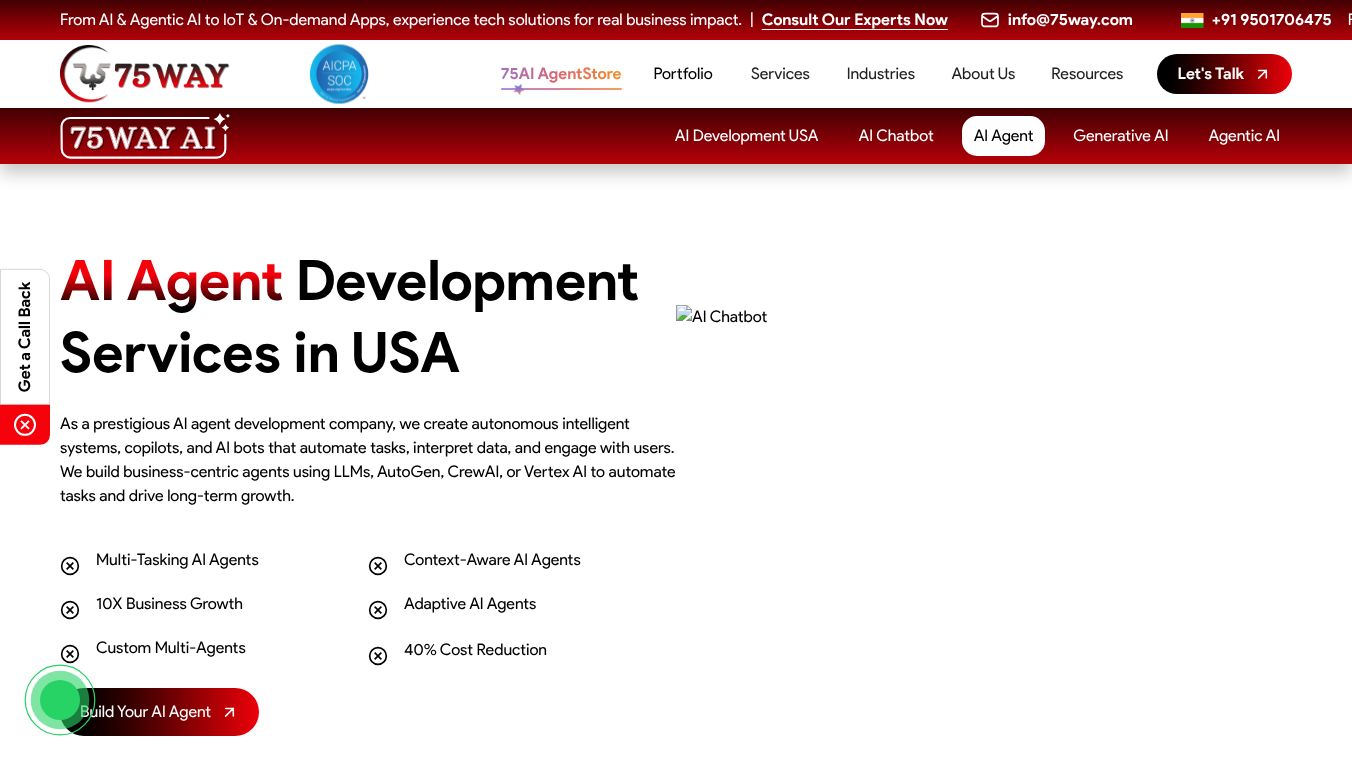Open the green floating circle widget
Viewport: 1352px width, 760px height.
tap(60, 700)
